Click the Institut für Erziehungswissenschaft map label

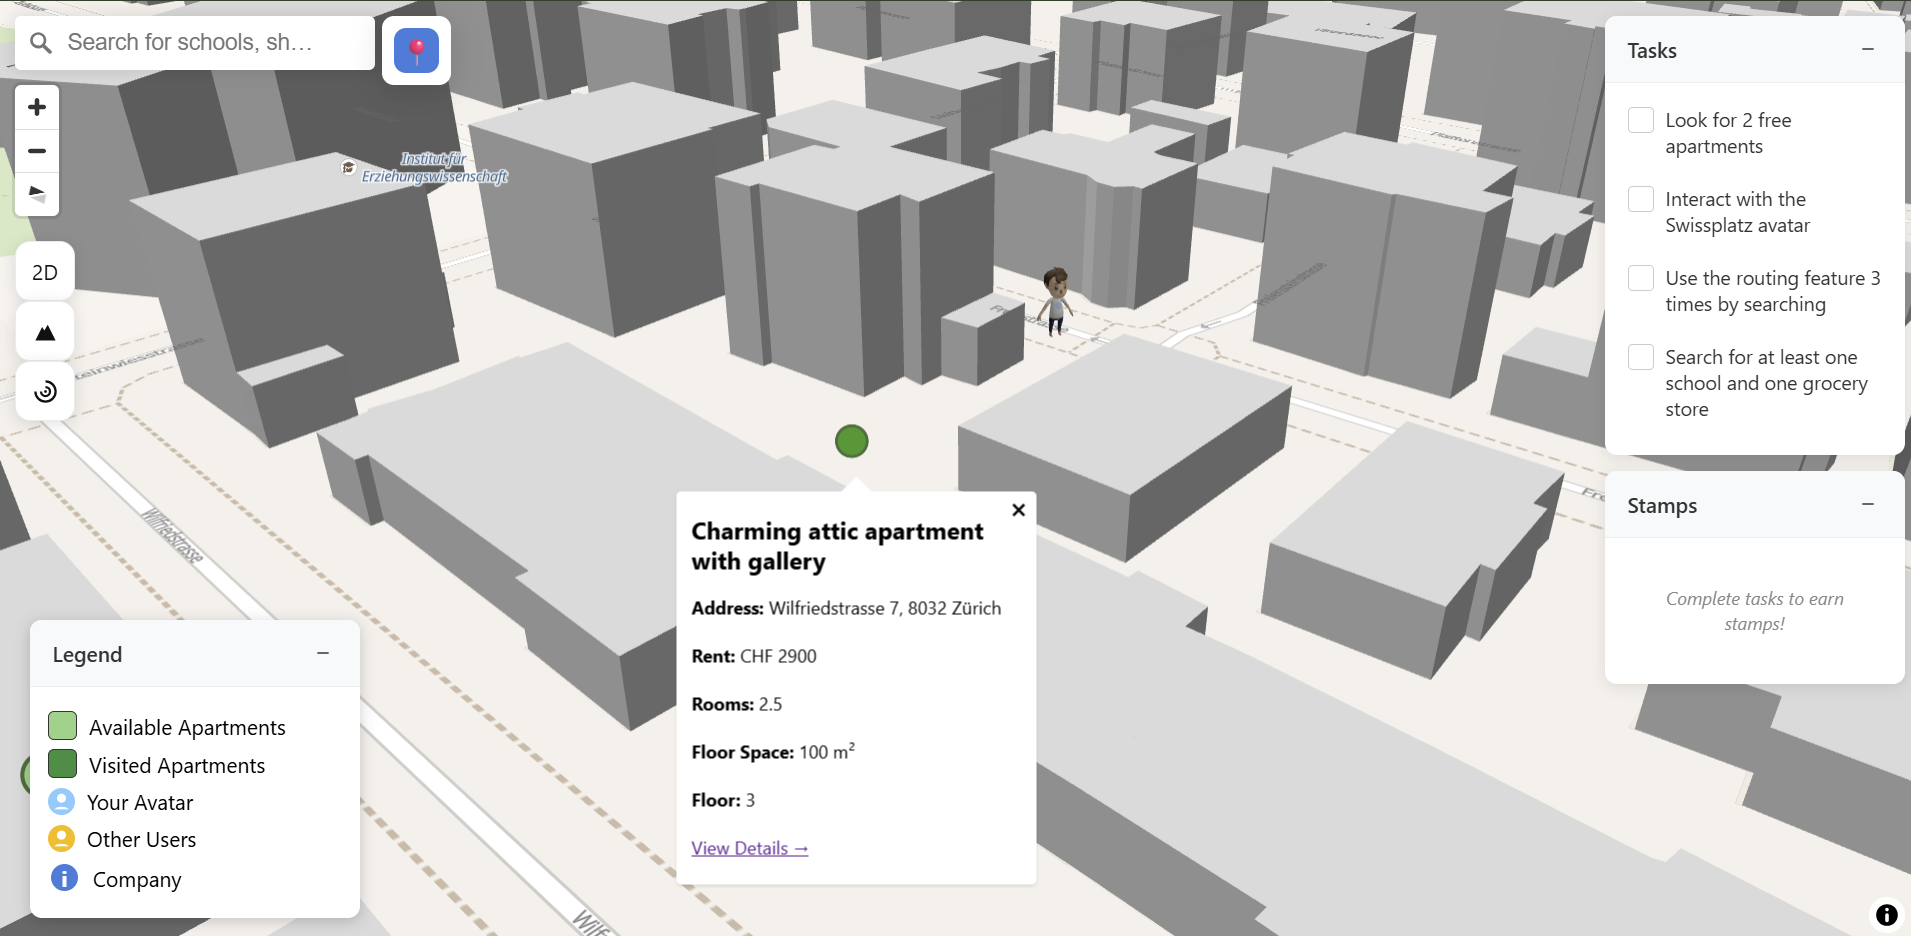pos(434,168)
